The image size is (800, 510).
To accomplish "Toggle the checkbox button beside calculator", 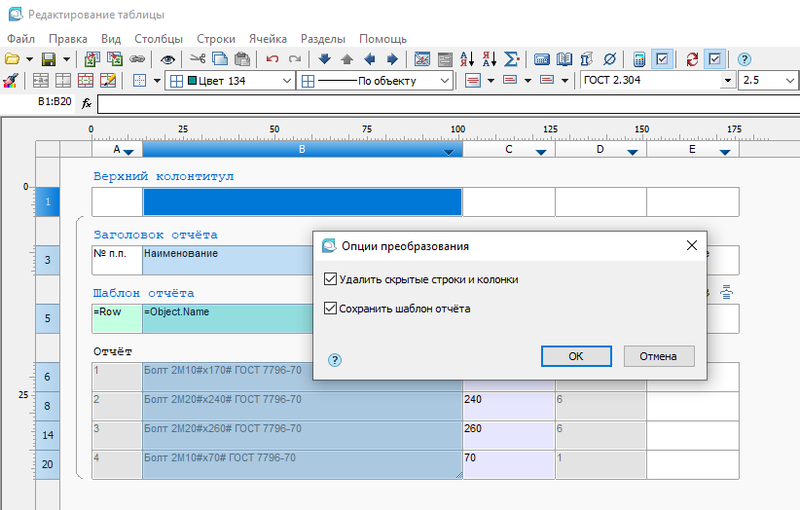I will [x=662, y=59].
